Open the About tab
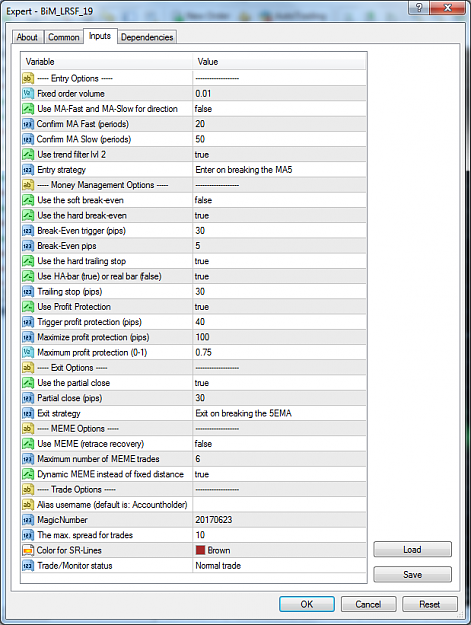This screenshot has height=625, width=471. tap(27, 37)
